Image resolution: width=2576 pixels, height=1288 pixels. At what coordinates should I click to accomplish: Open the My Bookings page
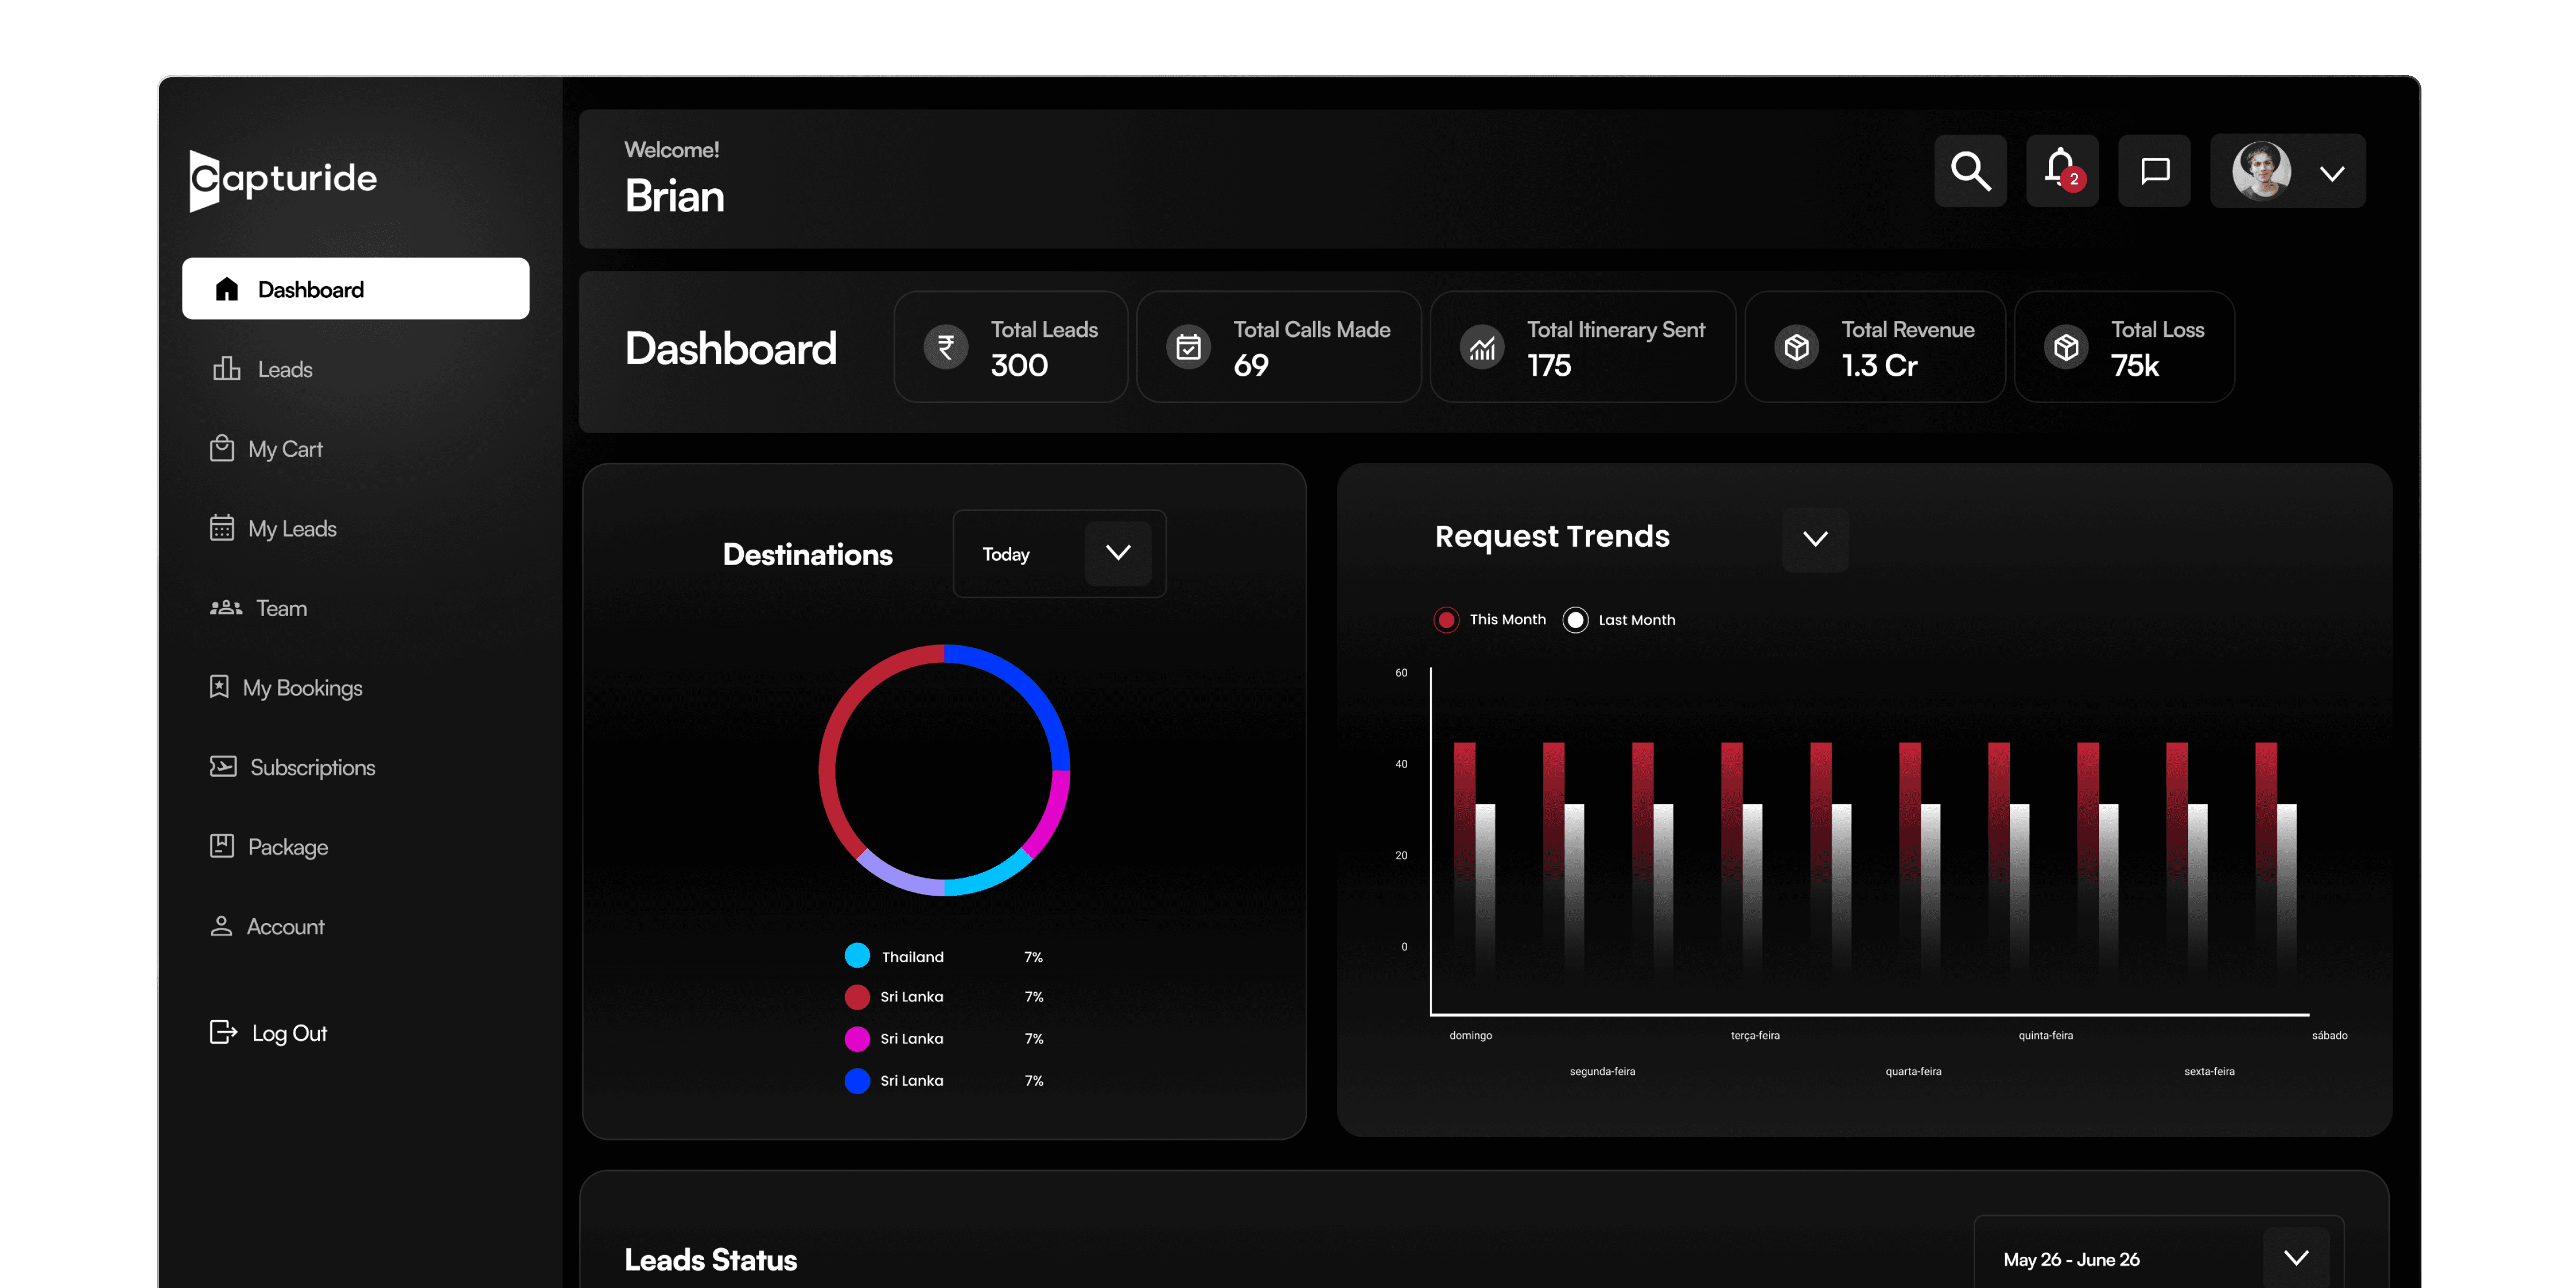point(305,687)
